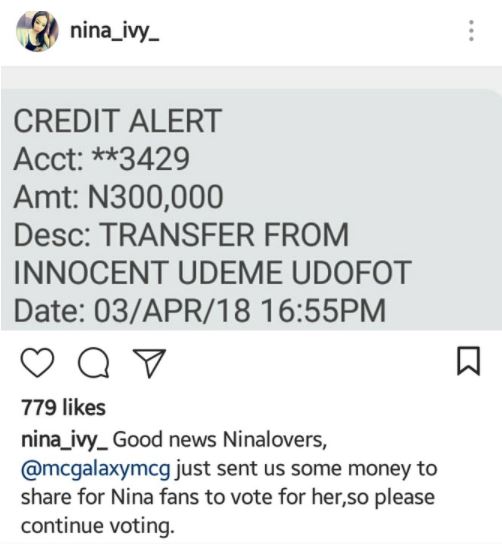Tap nina_ivy_ username in post header
This screenshot has width=502, height=544.
click(x=115, y=32)
